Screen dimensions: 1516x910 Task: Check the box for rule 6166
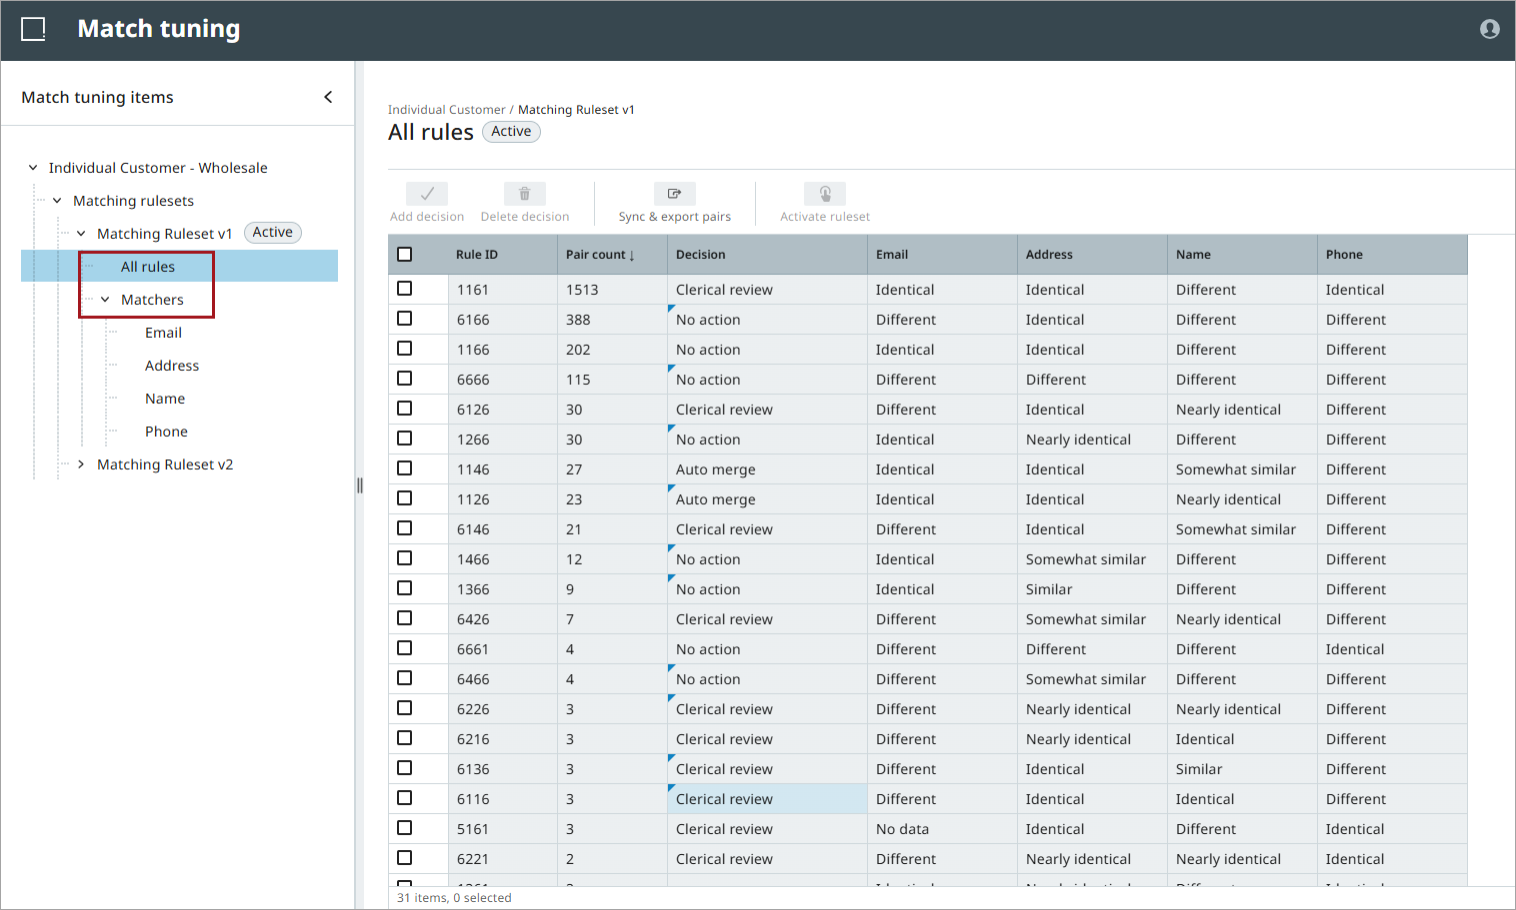[x=405, y=318]
